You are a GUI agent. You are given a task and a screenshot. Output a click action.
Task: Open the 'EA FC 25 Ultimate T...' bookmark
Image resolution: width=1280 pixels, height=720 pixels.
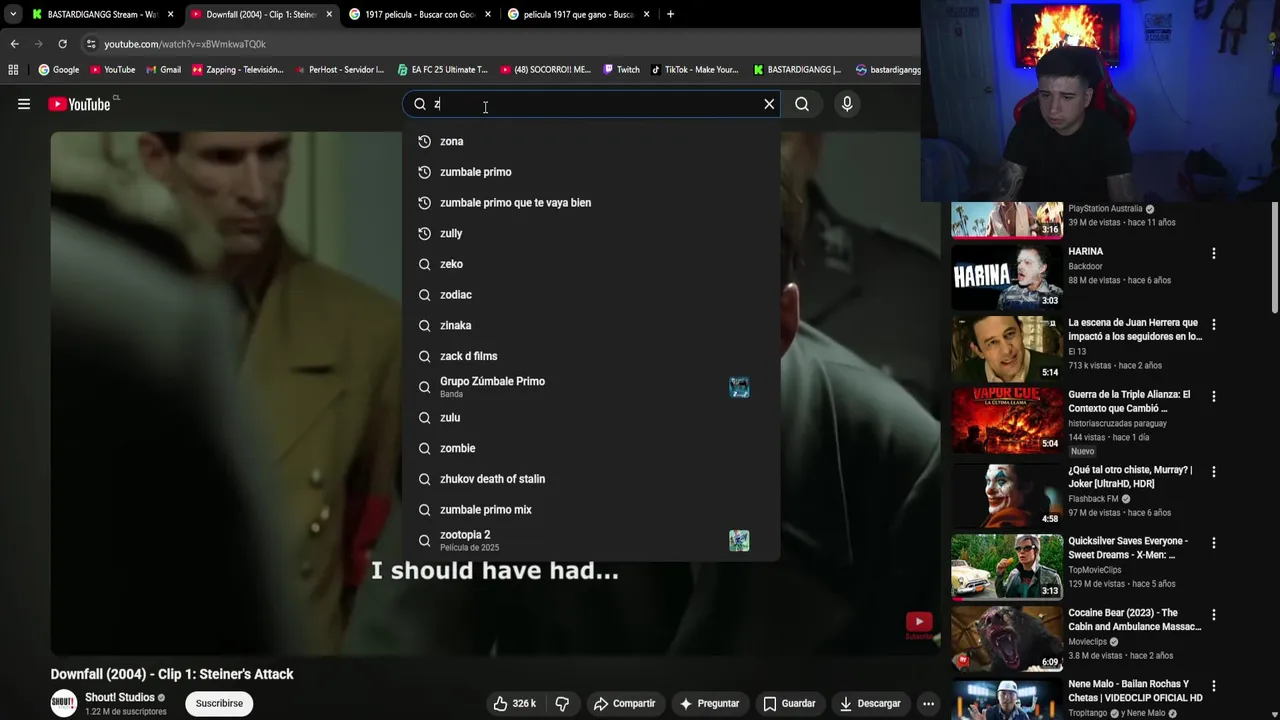[442, 70]
